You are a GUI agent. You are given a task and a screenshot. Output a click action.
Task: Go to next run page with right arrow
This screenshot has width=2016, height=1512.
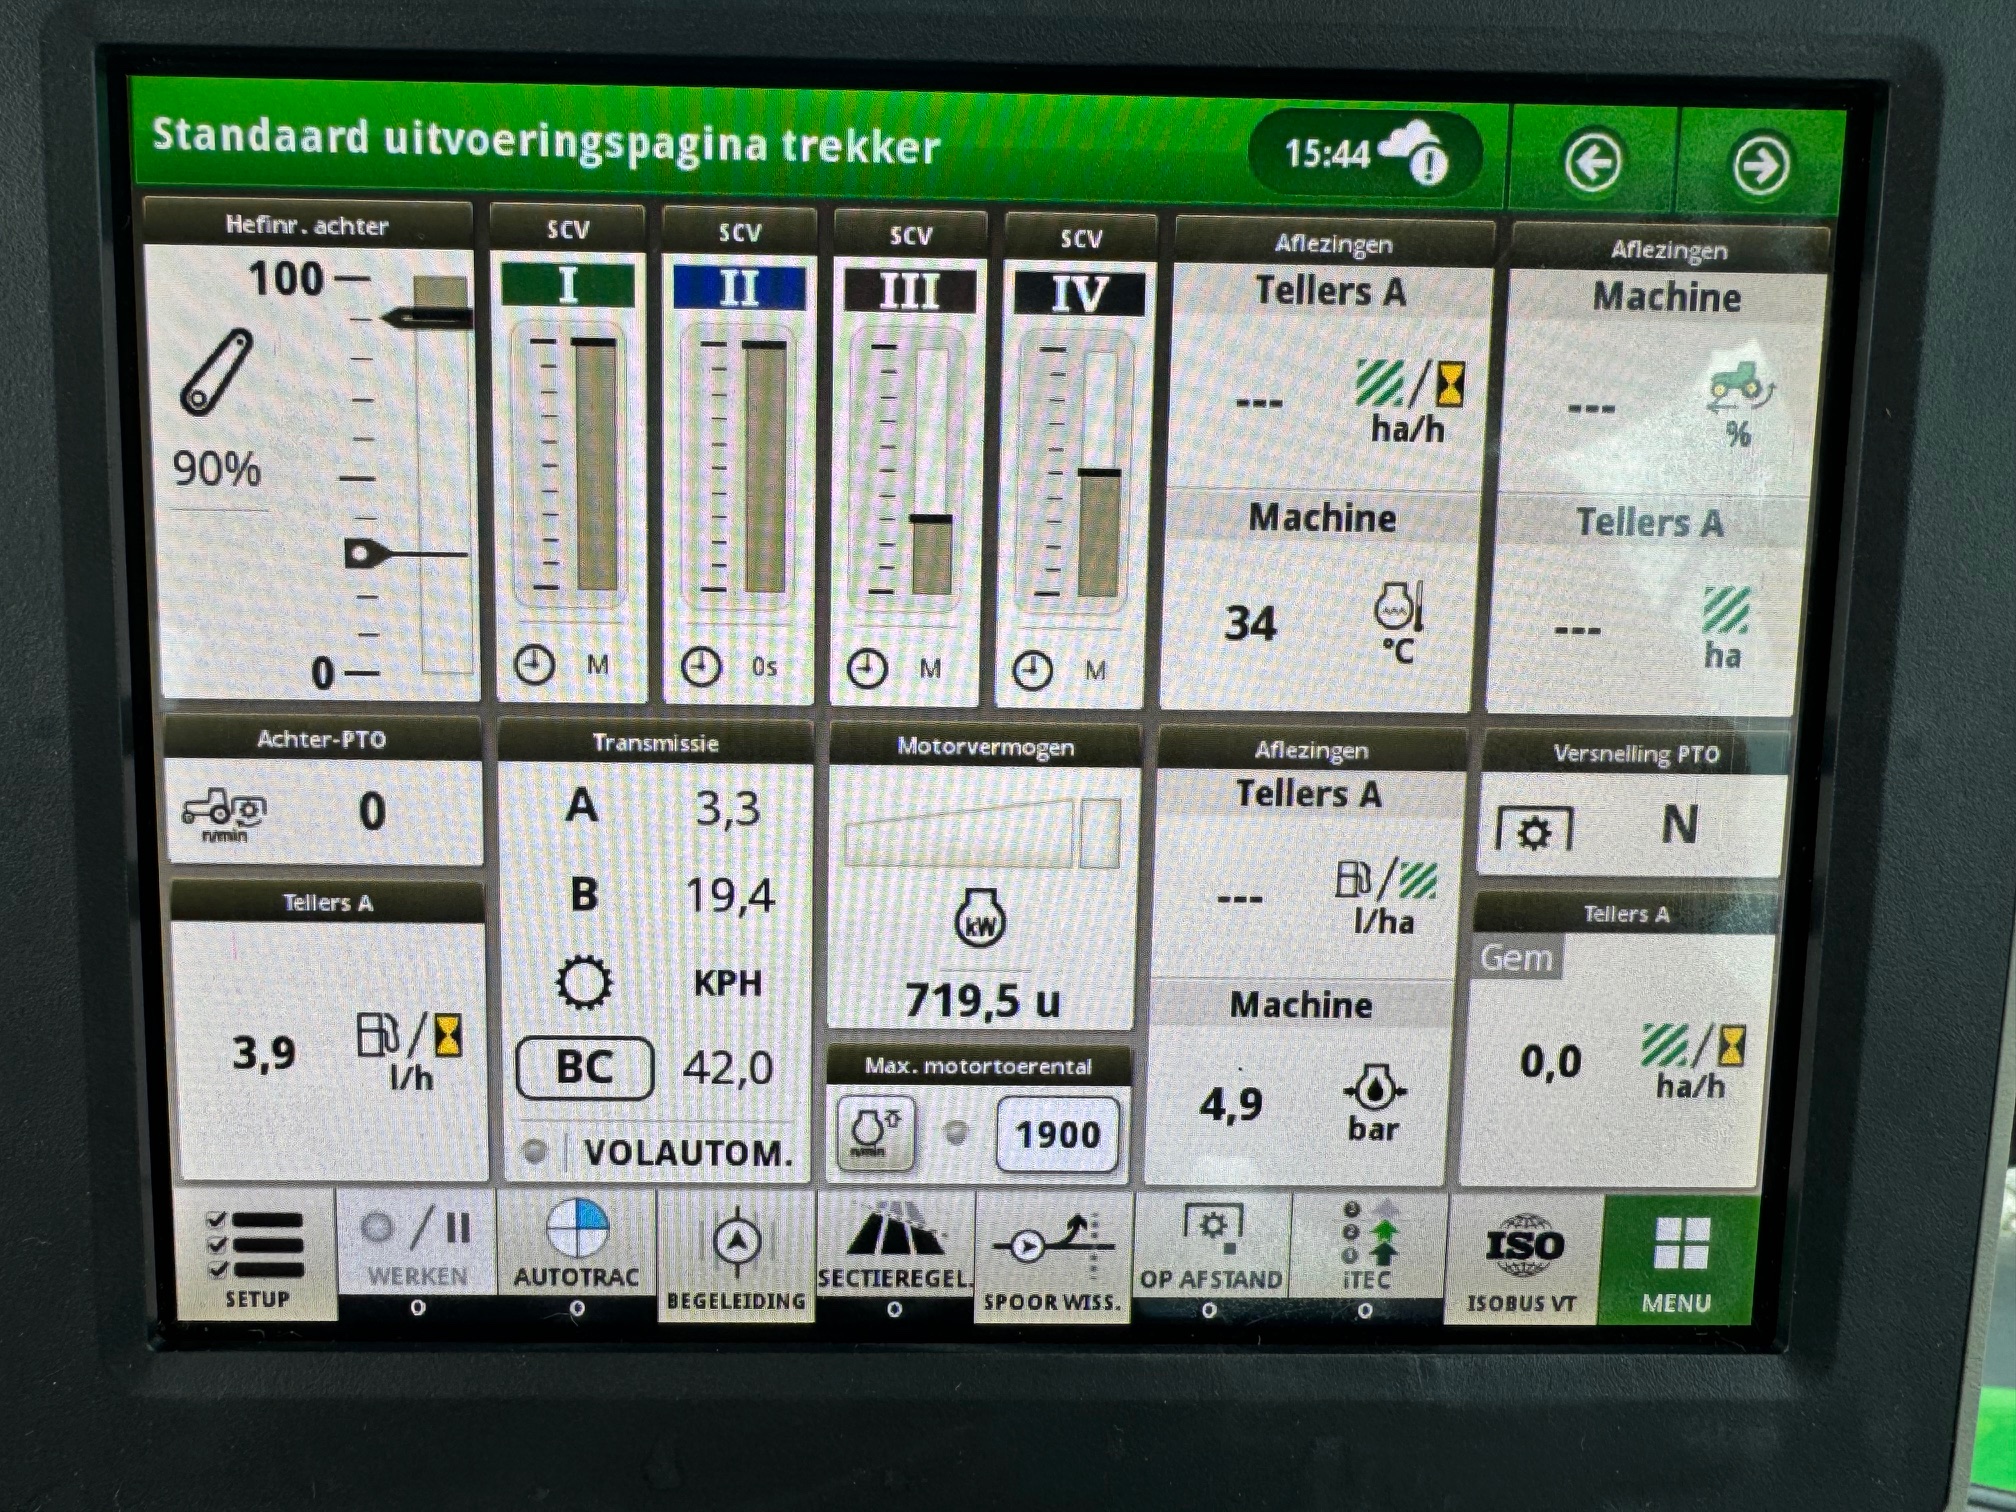tap(1760, 165)
